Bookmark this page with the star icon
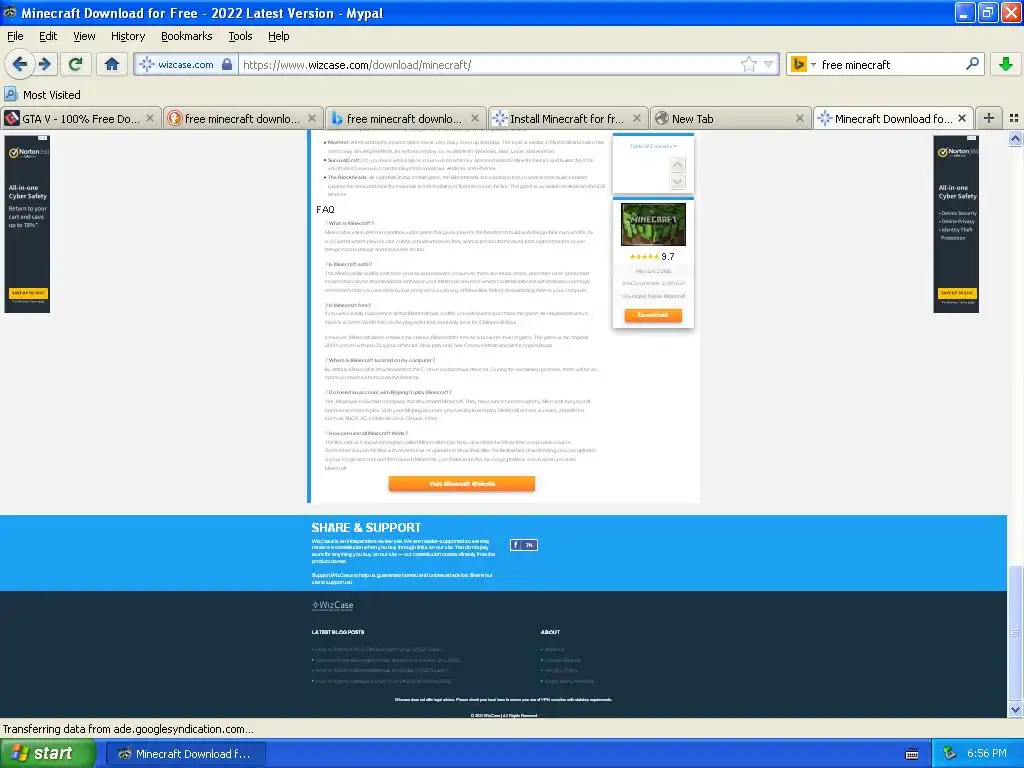This screenshot has width=1024, height=768. click(x=748, y=64)
